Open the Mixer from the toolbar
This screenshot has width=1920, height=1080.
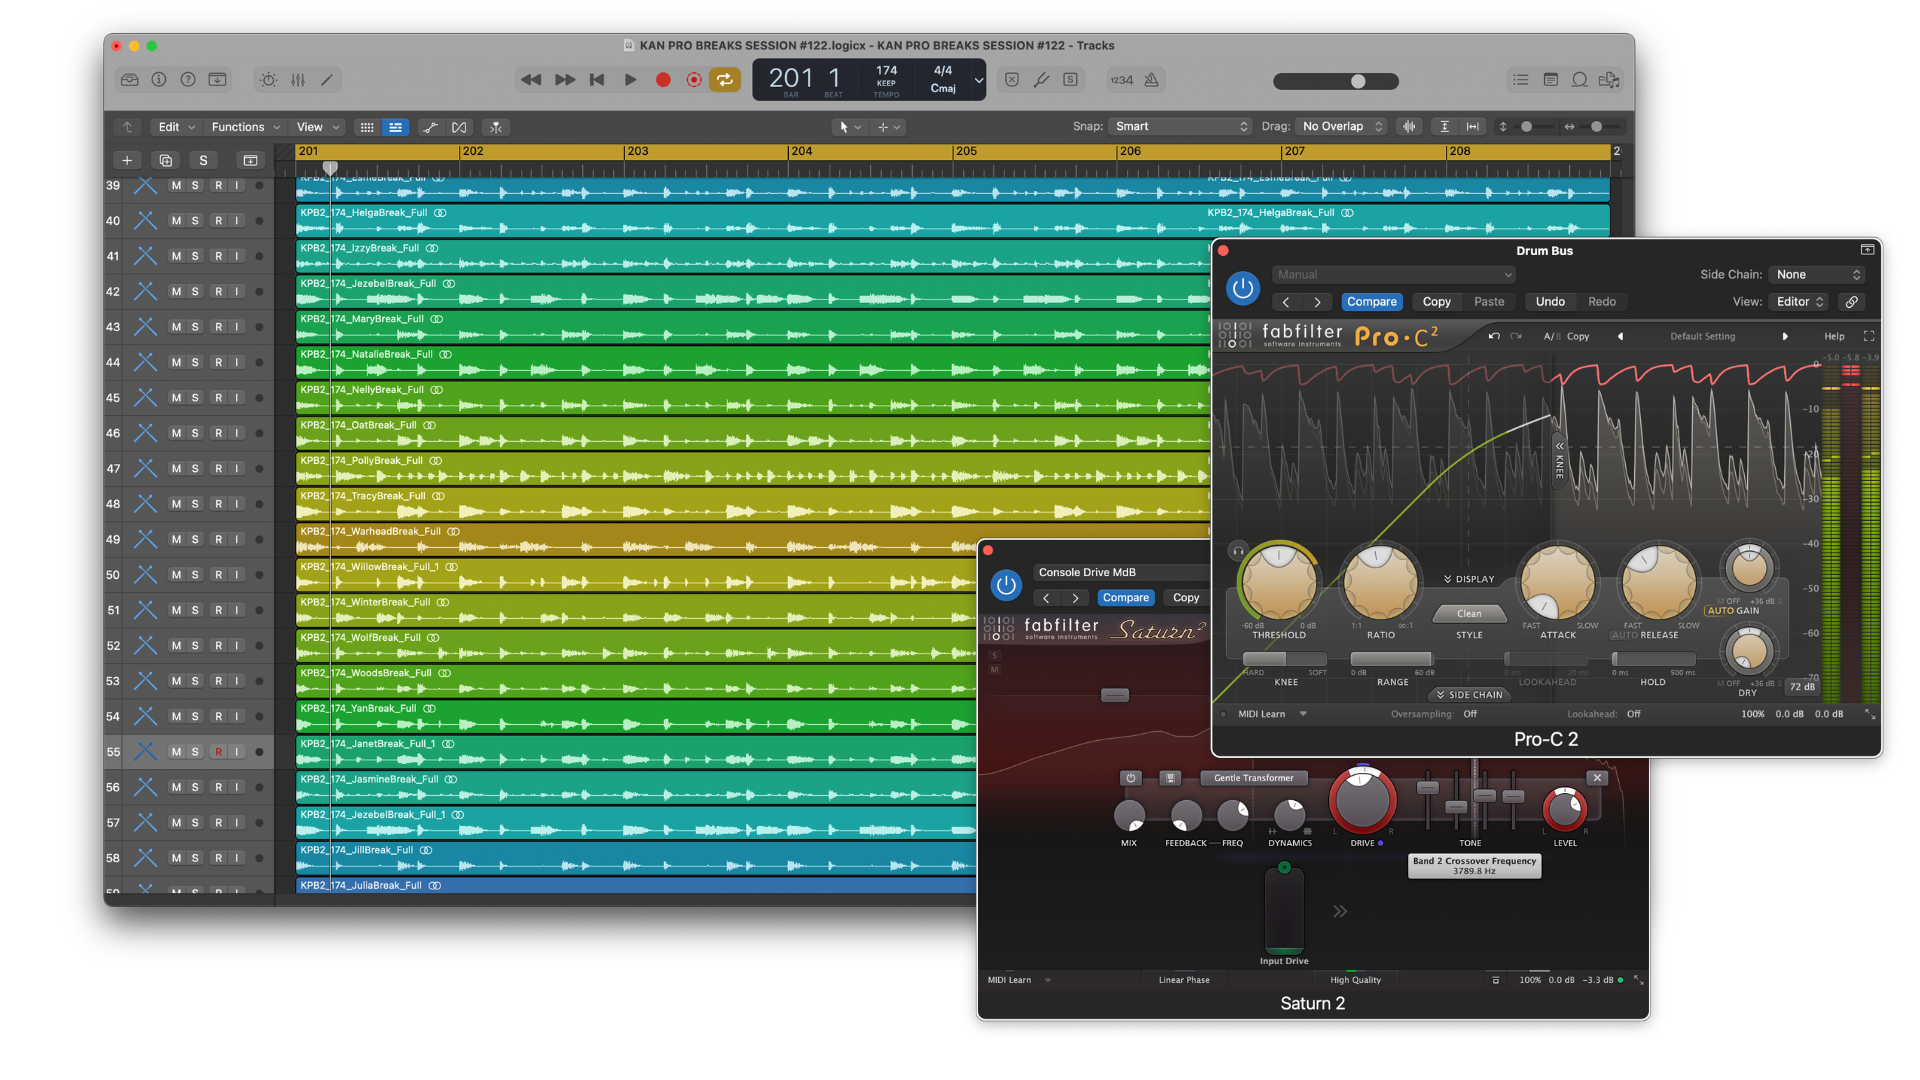click(298, 80)
